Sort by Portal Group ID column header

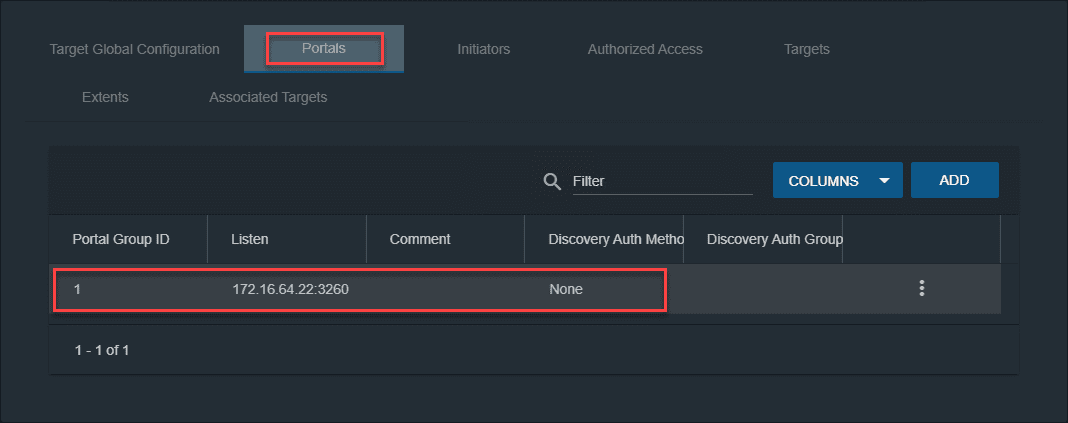click(x=121, y=239)
